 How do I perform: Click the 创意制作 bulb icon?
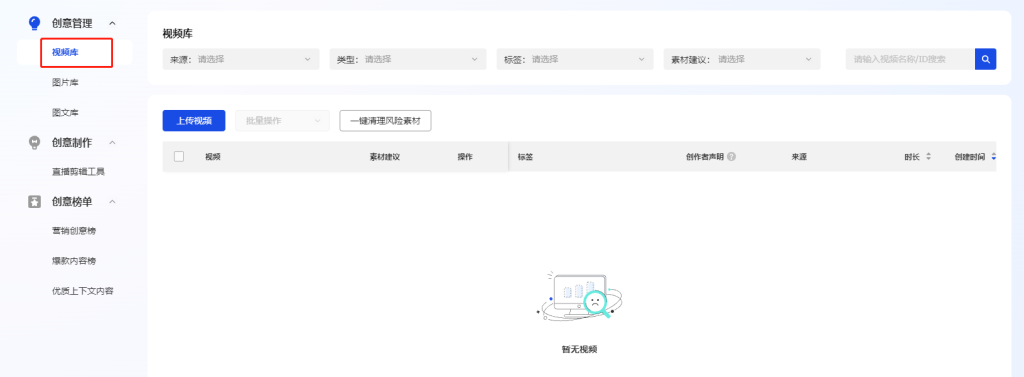[x=35, y=142]
